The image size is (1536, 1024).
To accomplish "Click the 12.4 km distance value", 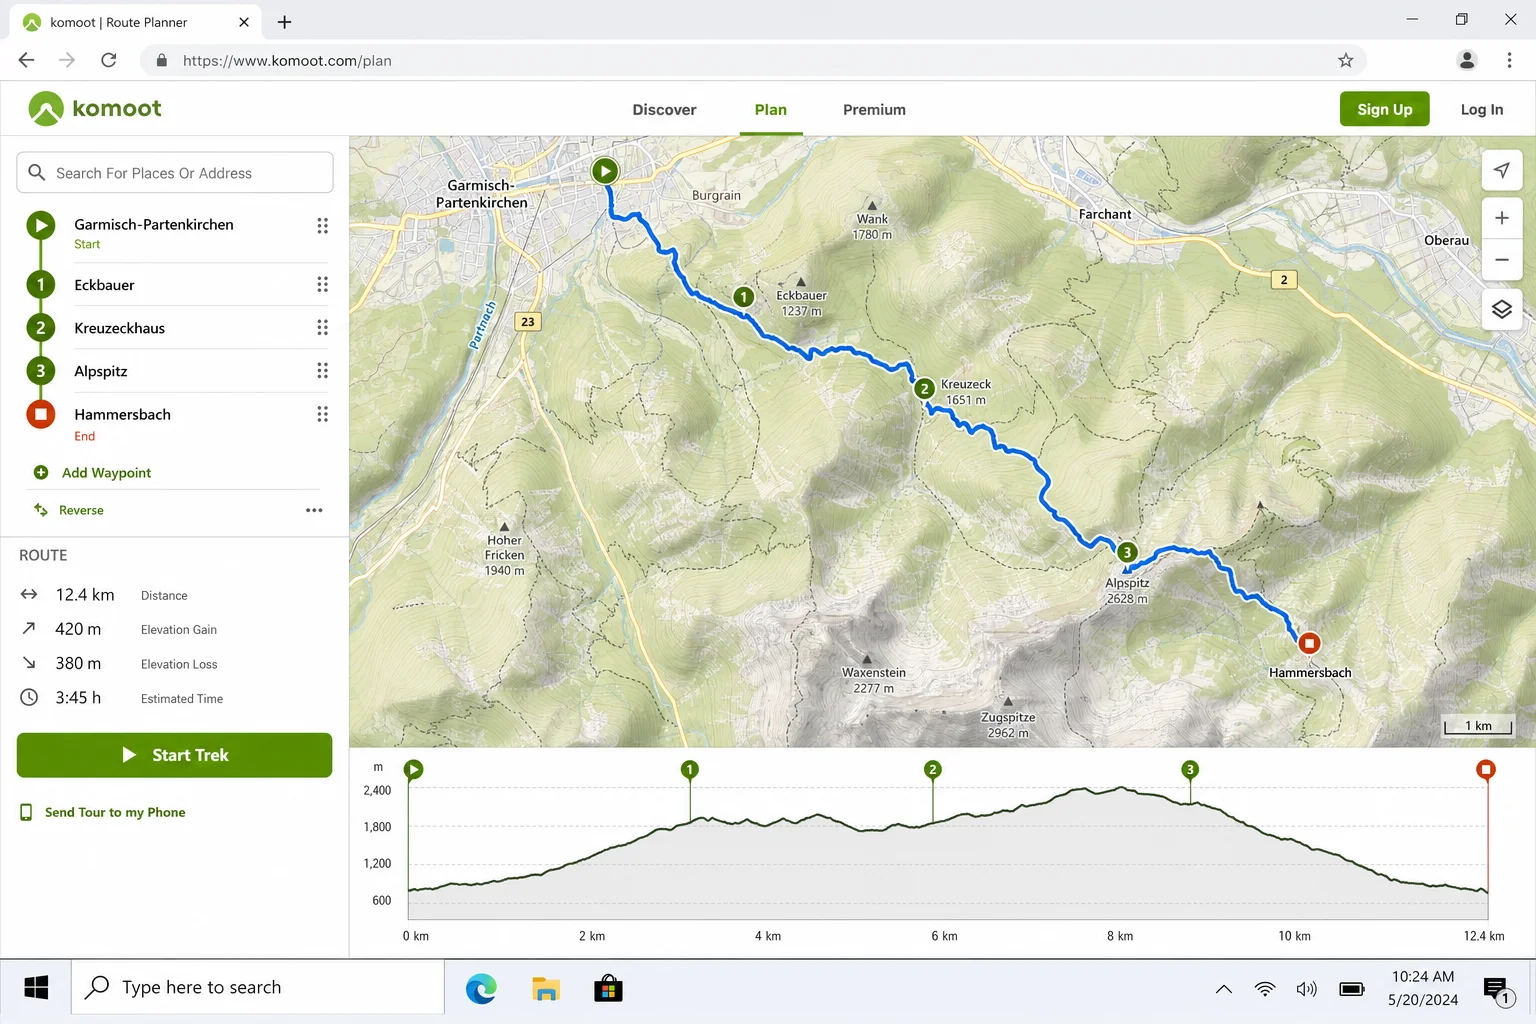I will (85, 595).
